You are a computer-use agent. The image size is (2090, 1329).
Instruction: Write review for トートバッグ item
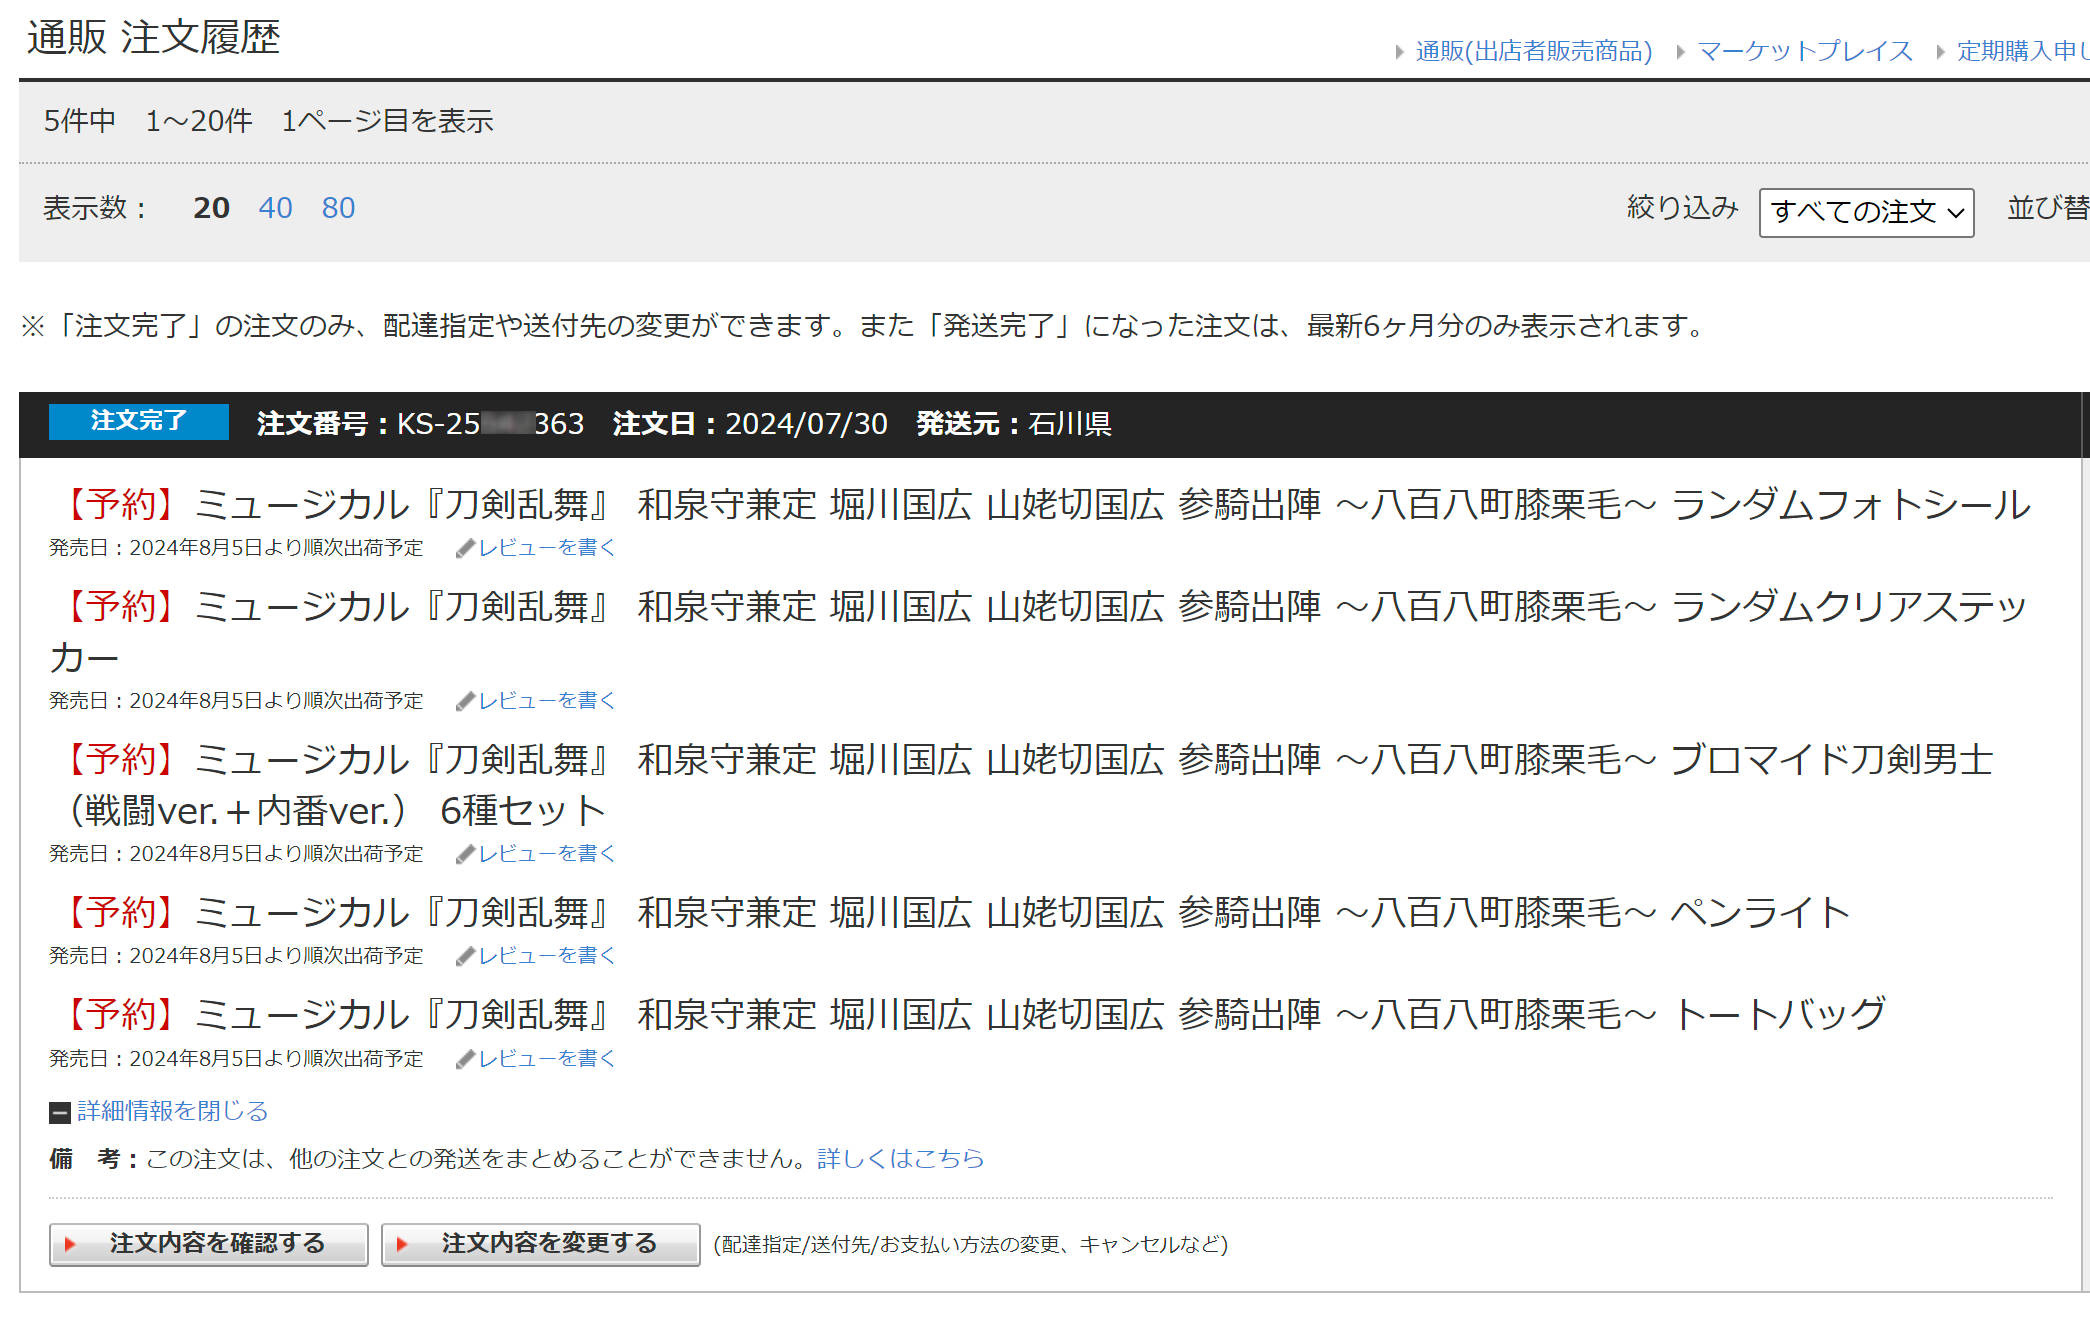click(546, 1058)
